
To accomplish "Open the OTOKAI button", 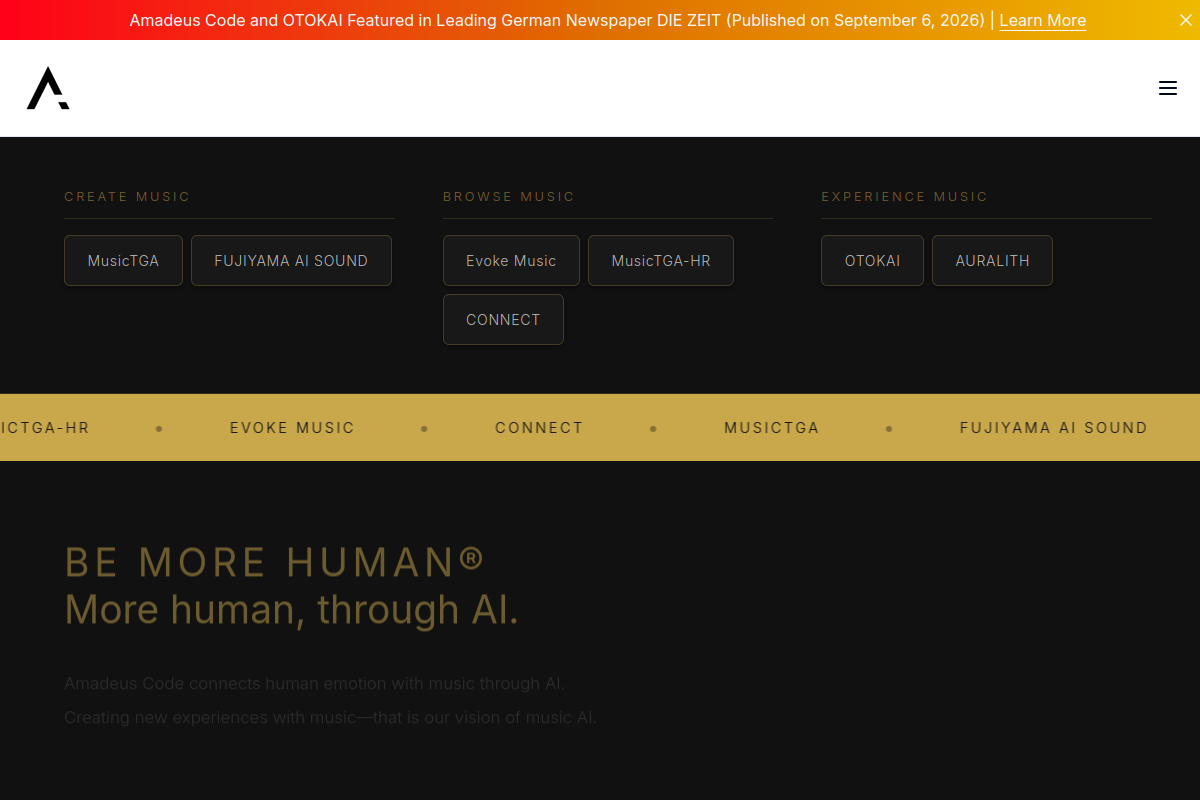I will 872,260.
